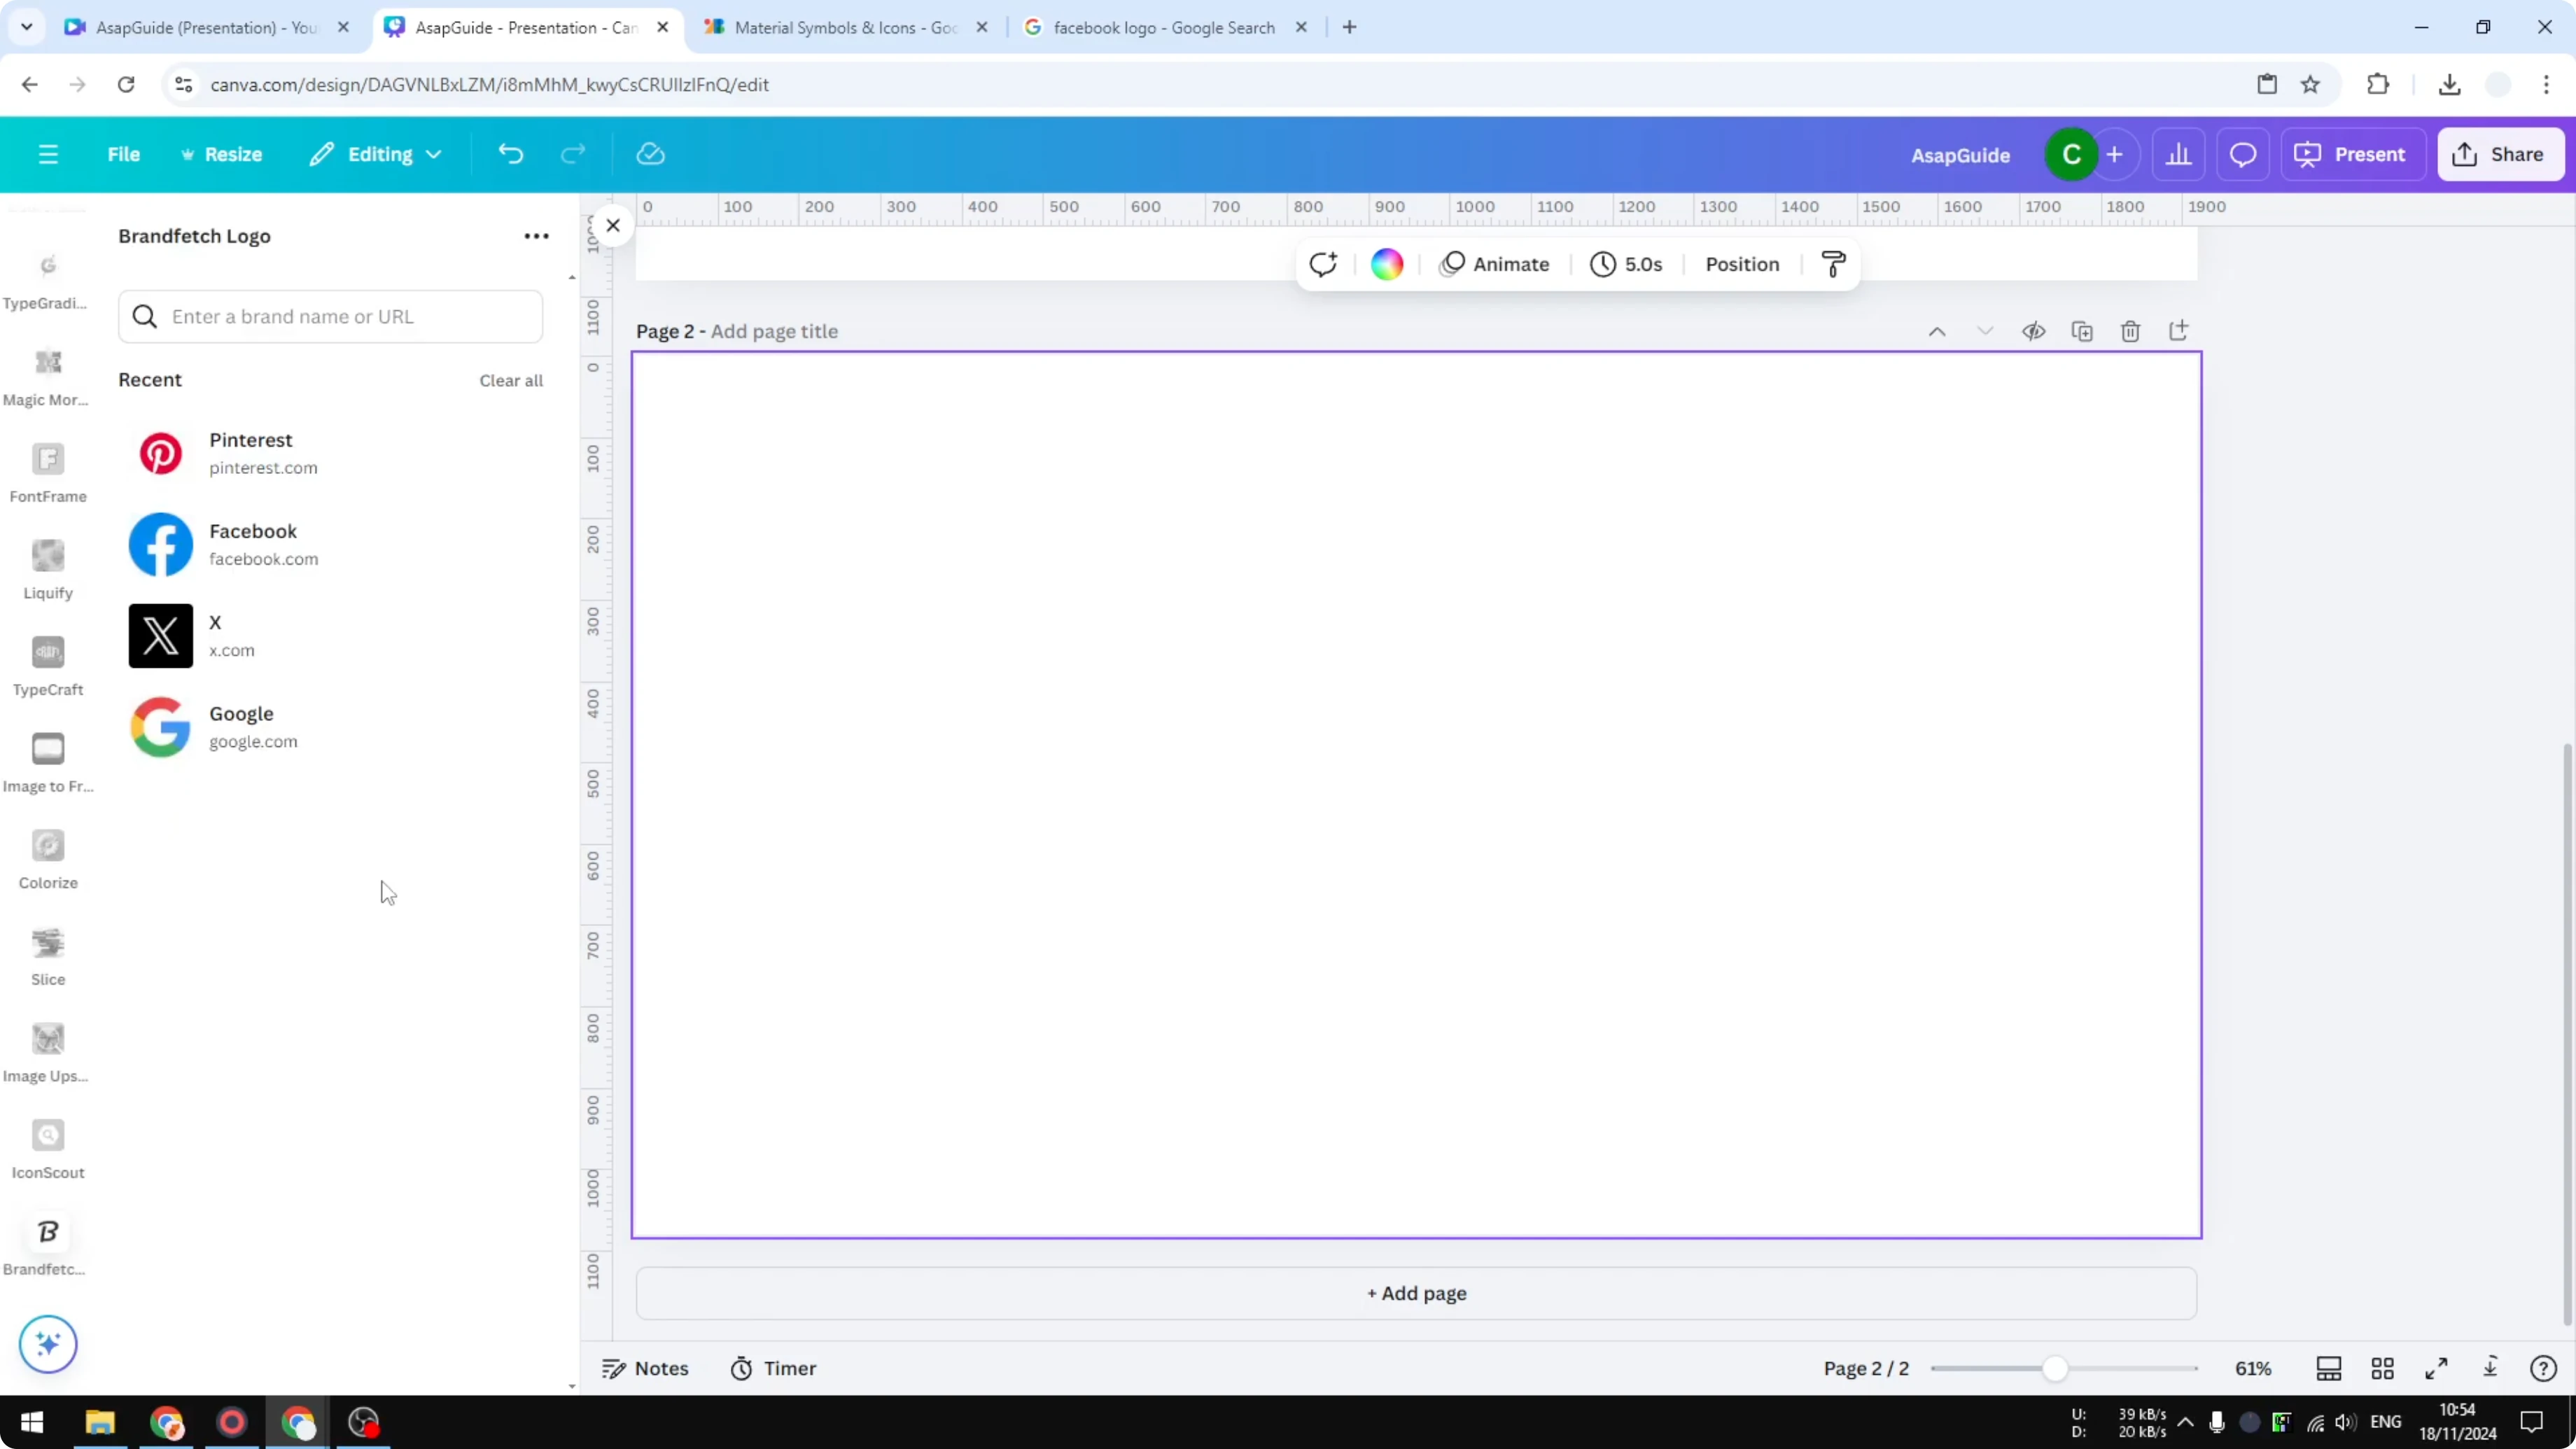The height and width of the screenshot is (1449, 2576).
Task: Open the color picker in the toolbar
Action: point(1386,263)
